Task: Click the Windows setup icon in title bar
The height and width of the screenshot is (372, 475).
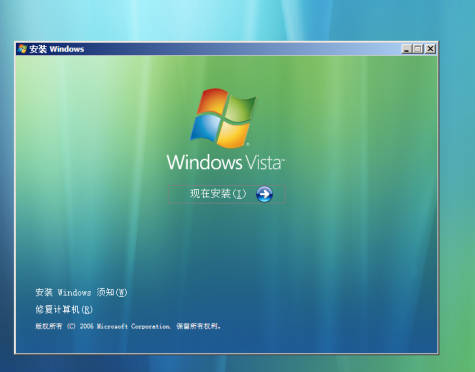Action: tap(22, 49)
